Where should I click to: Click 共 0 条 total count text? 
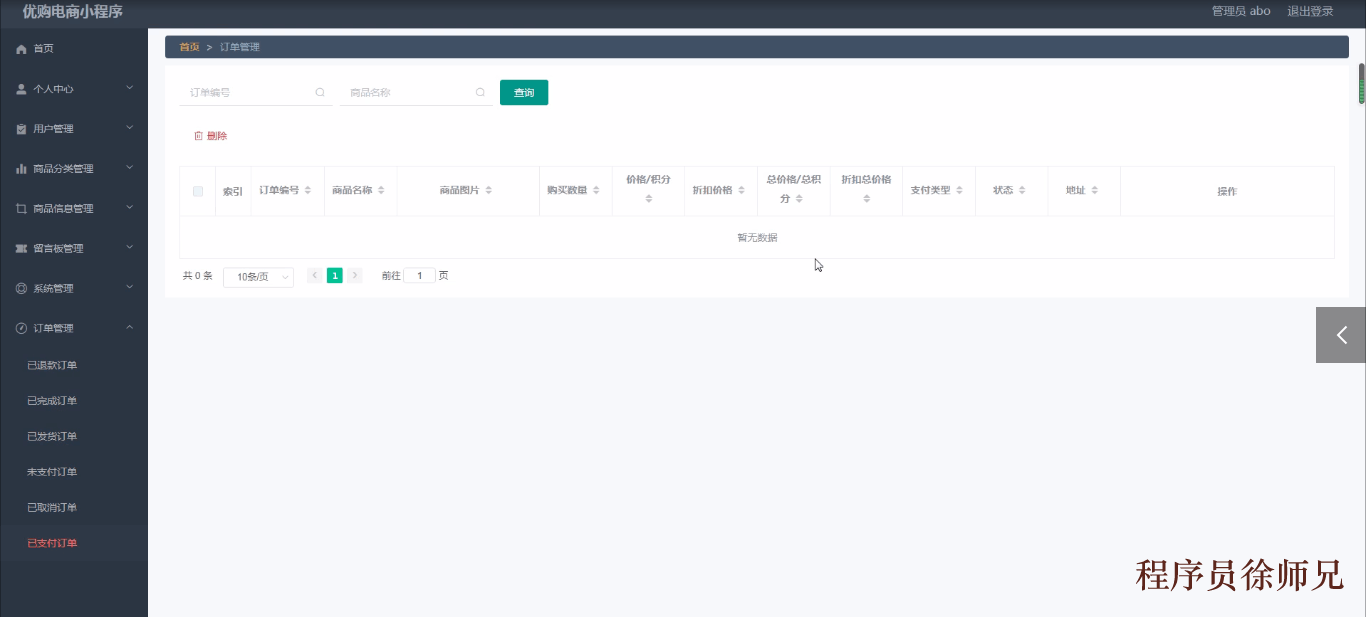197,276
